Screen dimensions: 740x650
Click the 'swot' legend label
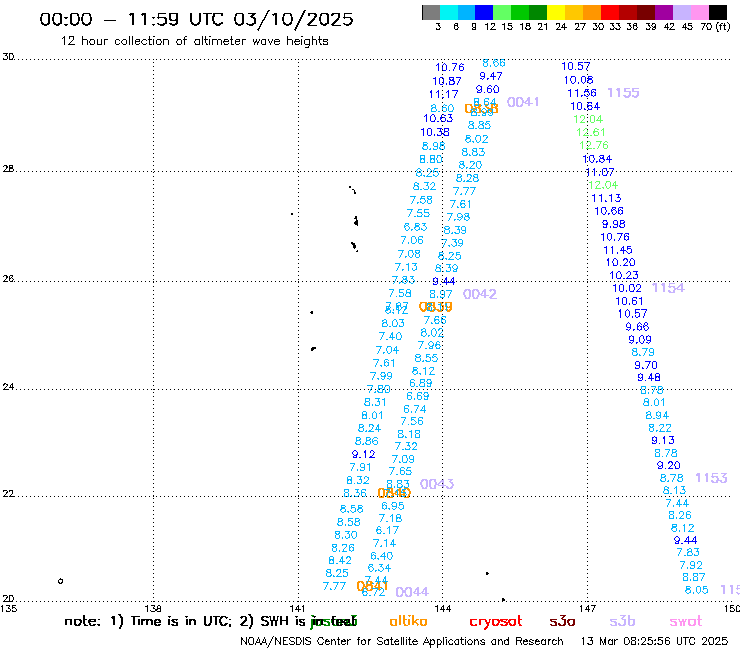(686, 621)
